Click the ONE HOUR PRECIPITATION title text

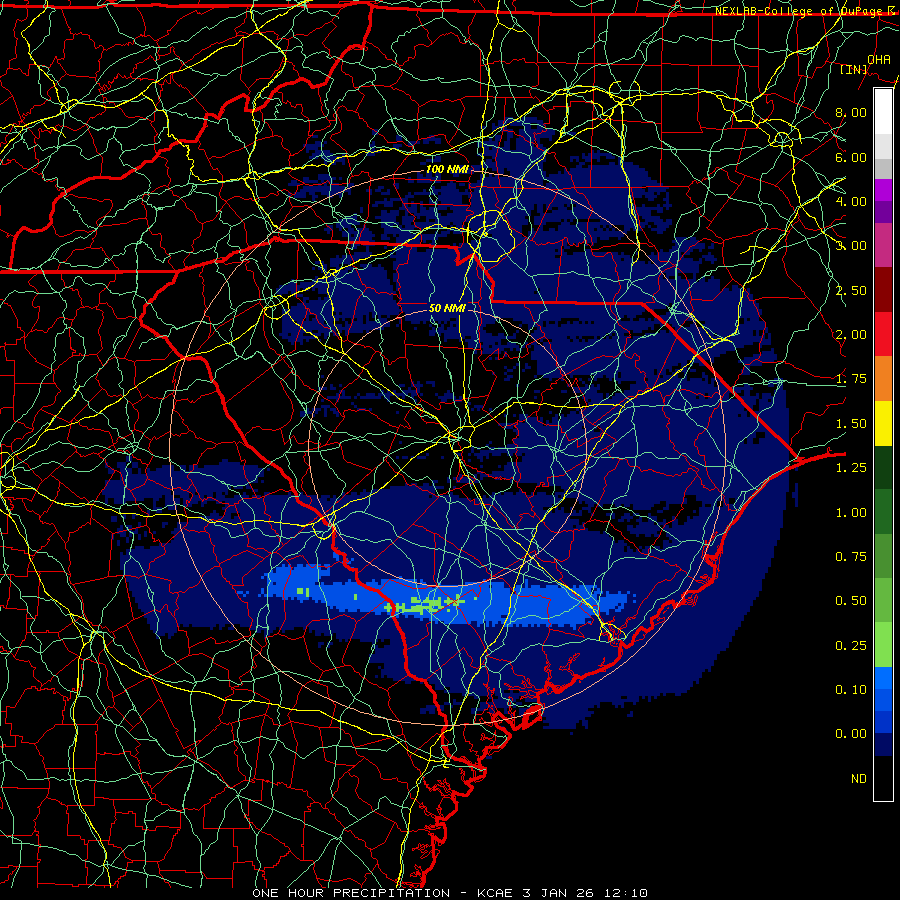[x=351, y=893]
